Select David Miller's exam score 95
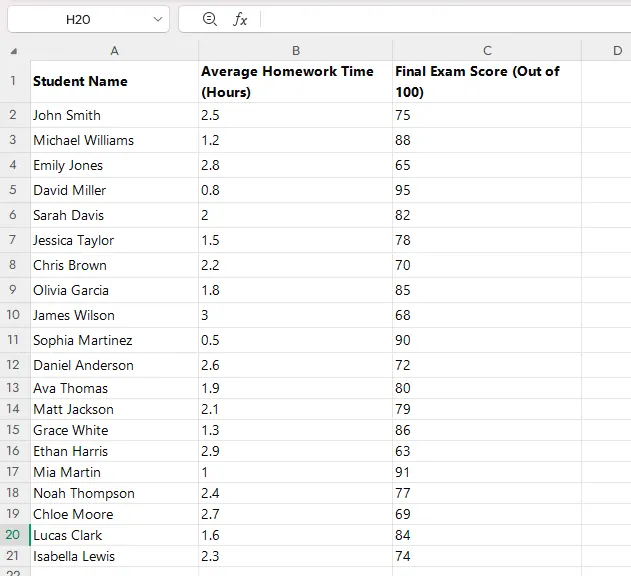 coord(486,190)
